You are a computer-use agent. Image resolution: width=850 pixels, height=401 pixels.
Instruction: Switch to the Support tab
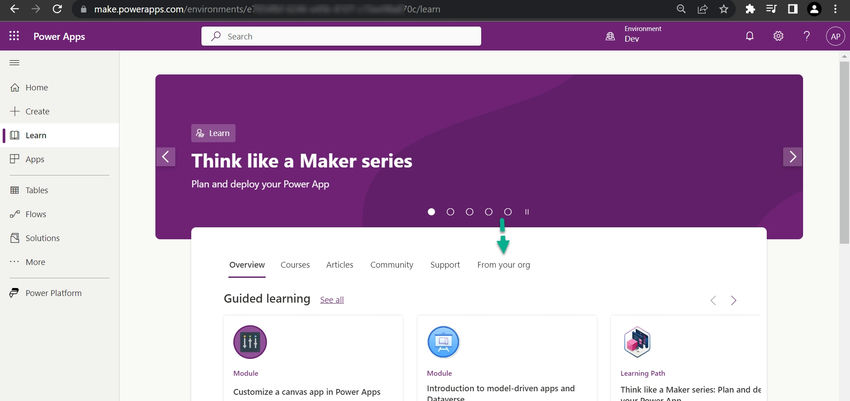tap(445, 265)
